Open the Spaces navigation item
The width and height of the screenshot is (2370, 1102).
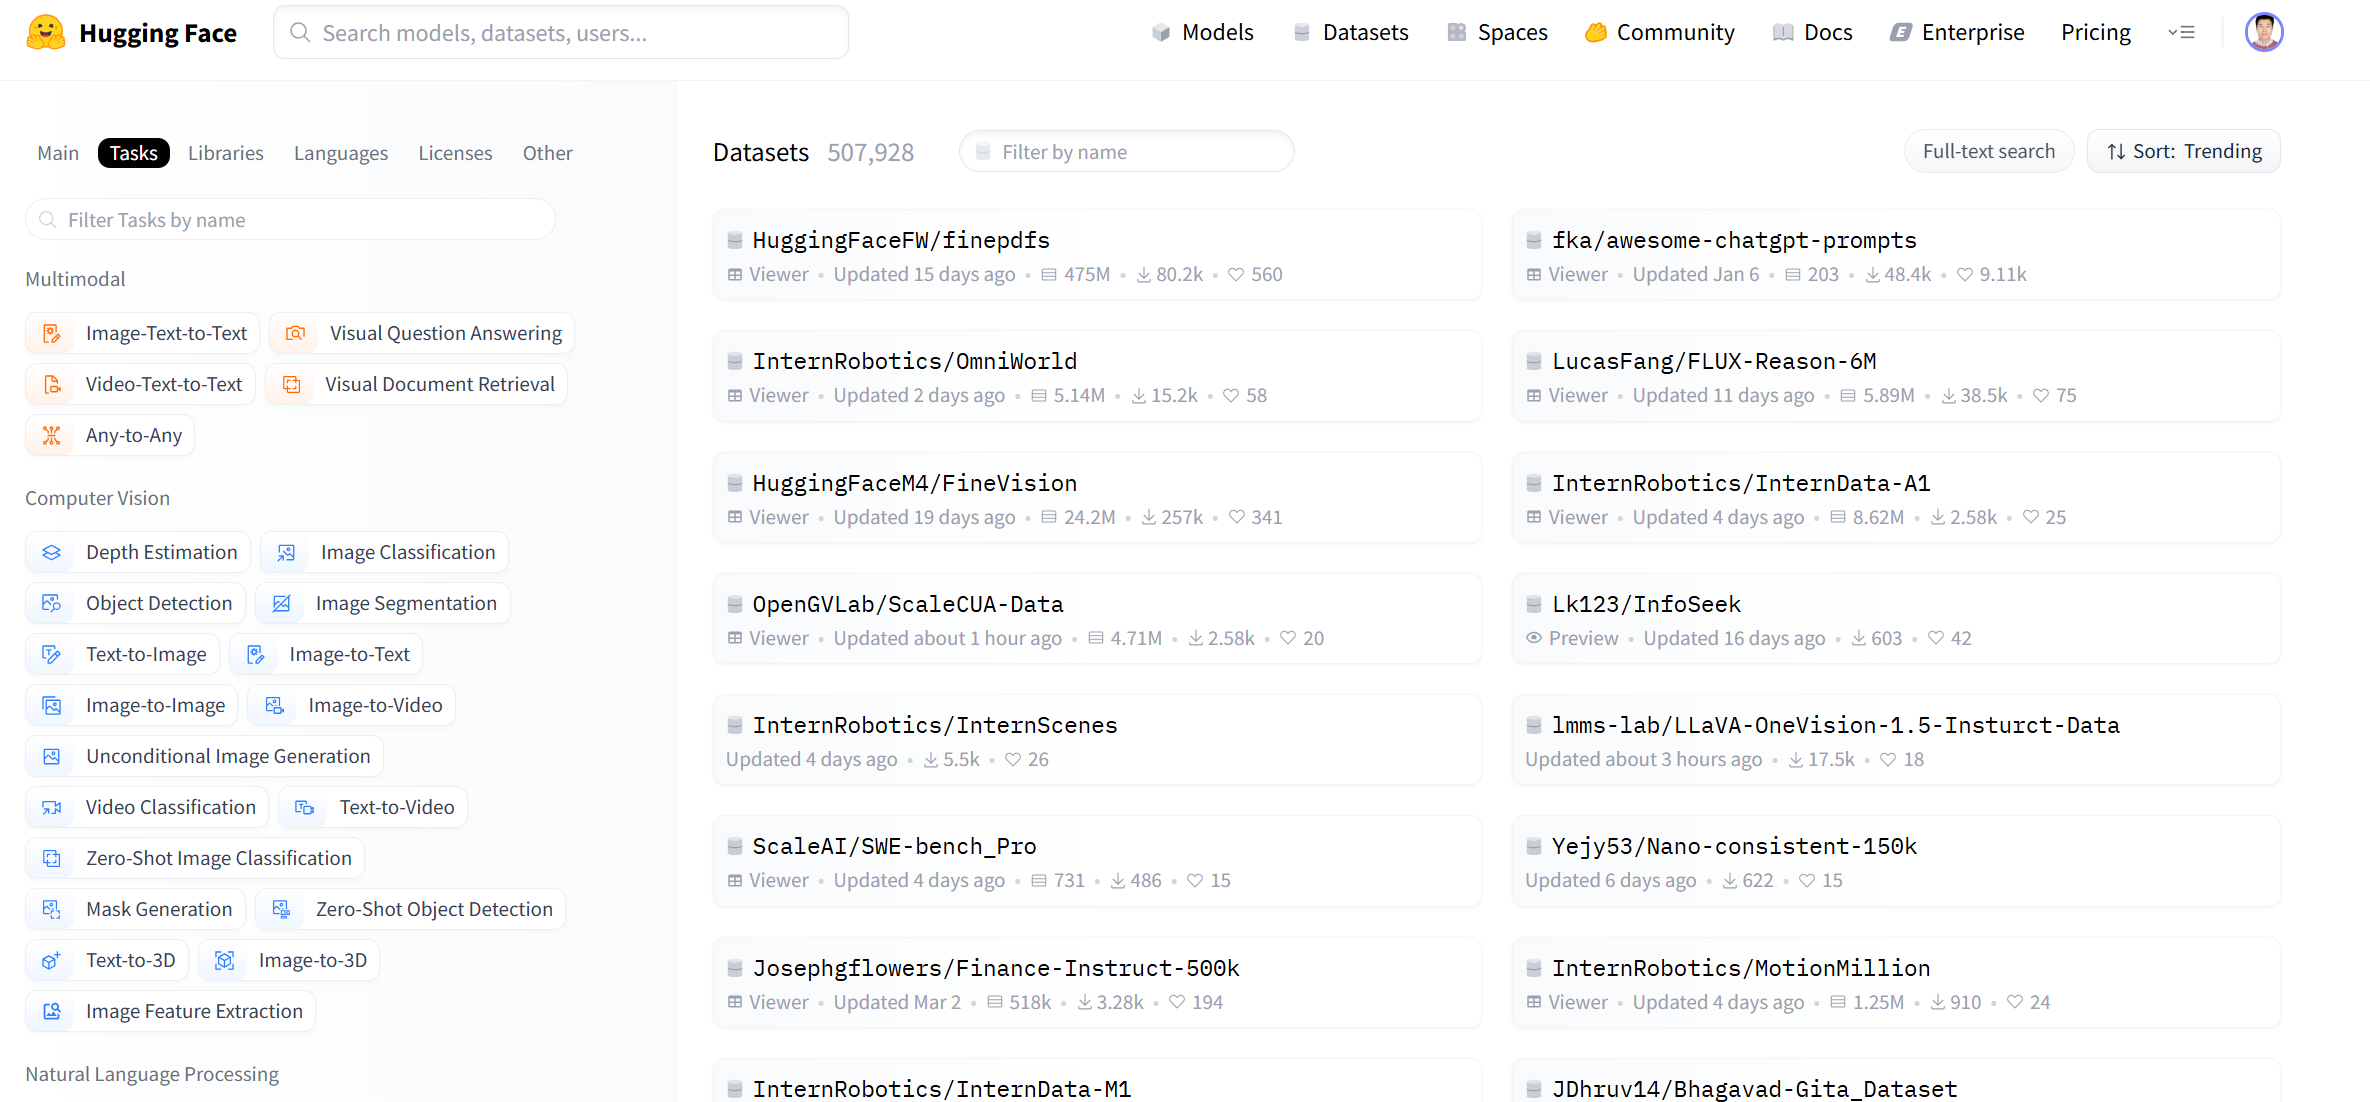click(1497, 32)
